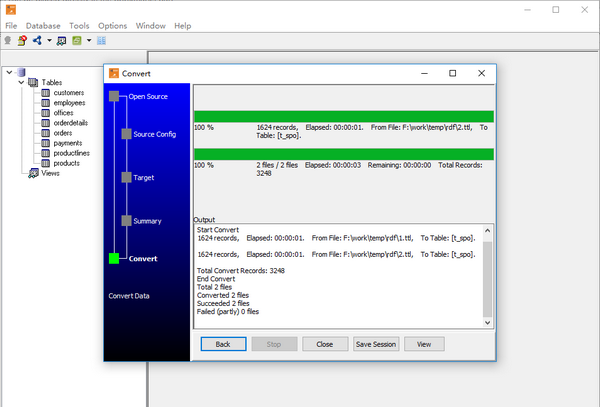Click the Open Source step label
The height and width of the screenshot is (407, 600).
tap(148, 96)
